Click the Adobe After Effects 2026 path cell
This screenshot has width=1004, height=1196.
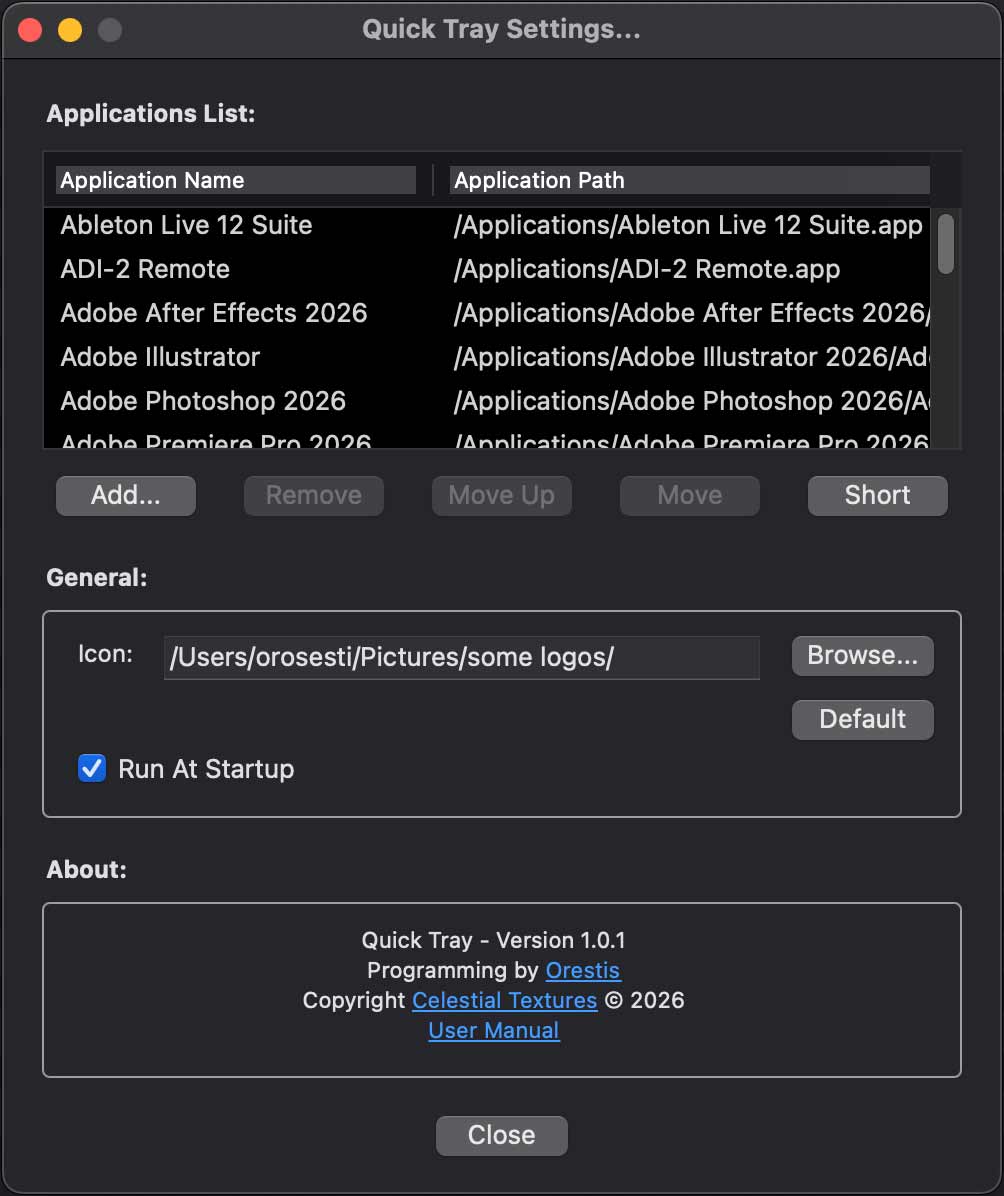[691, 313]
